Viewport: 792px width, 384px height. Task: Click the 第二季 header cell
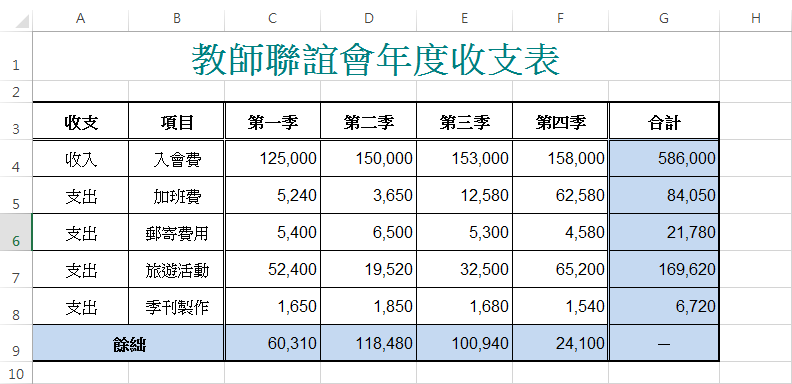point(369,121)
